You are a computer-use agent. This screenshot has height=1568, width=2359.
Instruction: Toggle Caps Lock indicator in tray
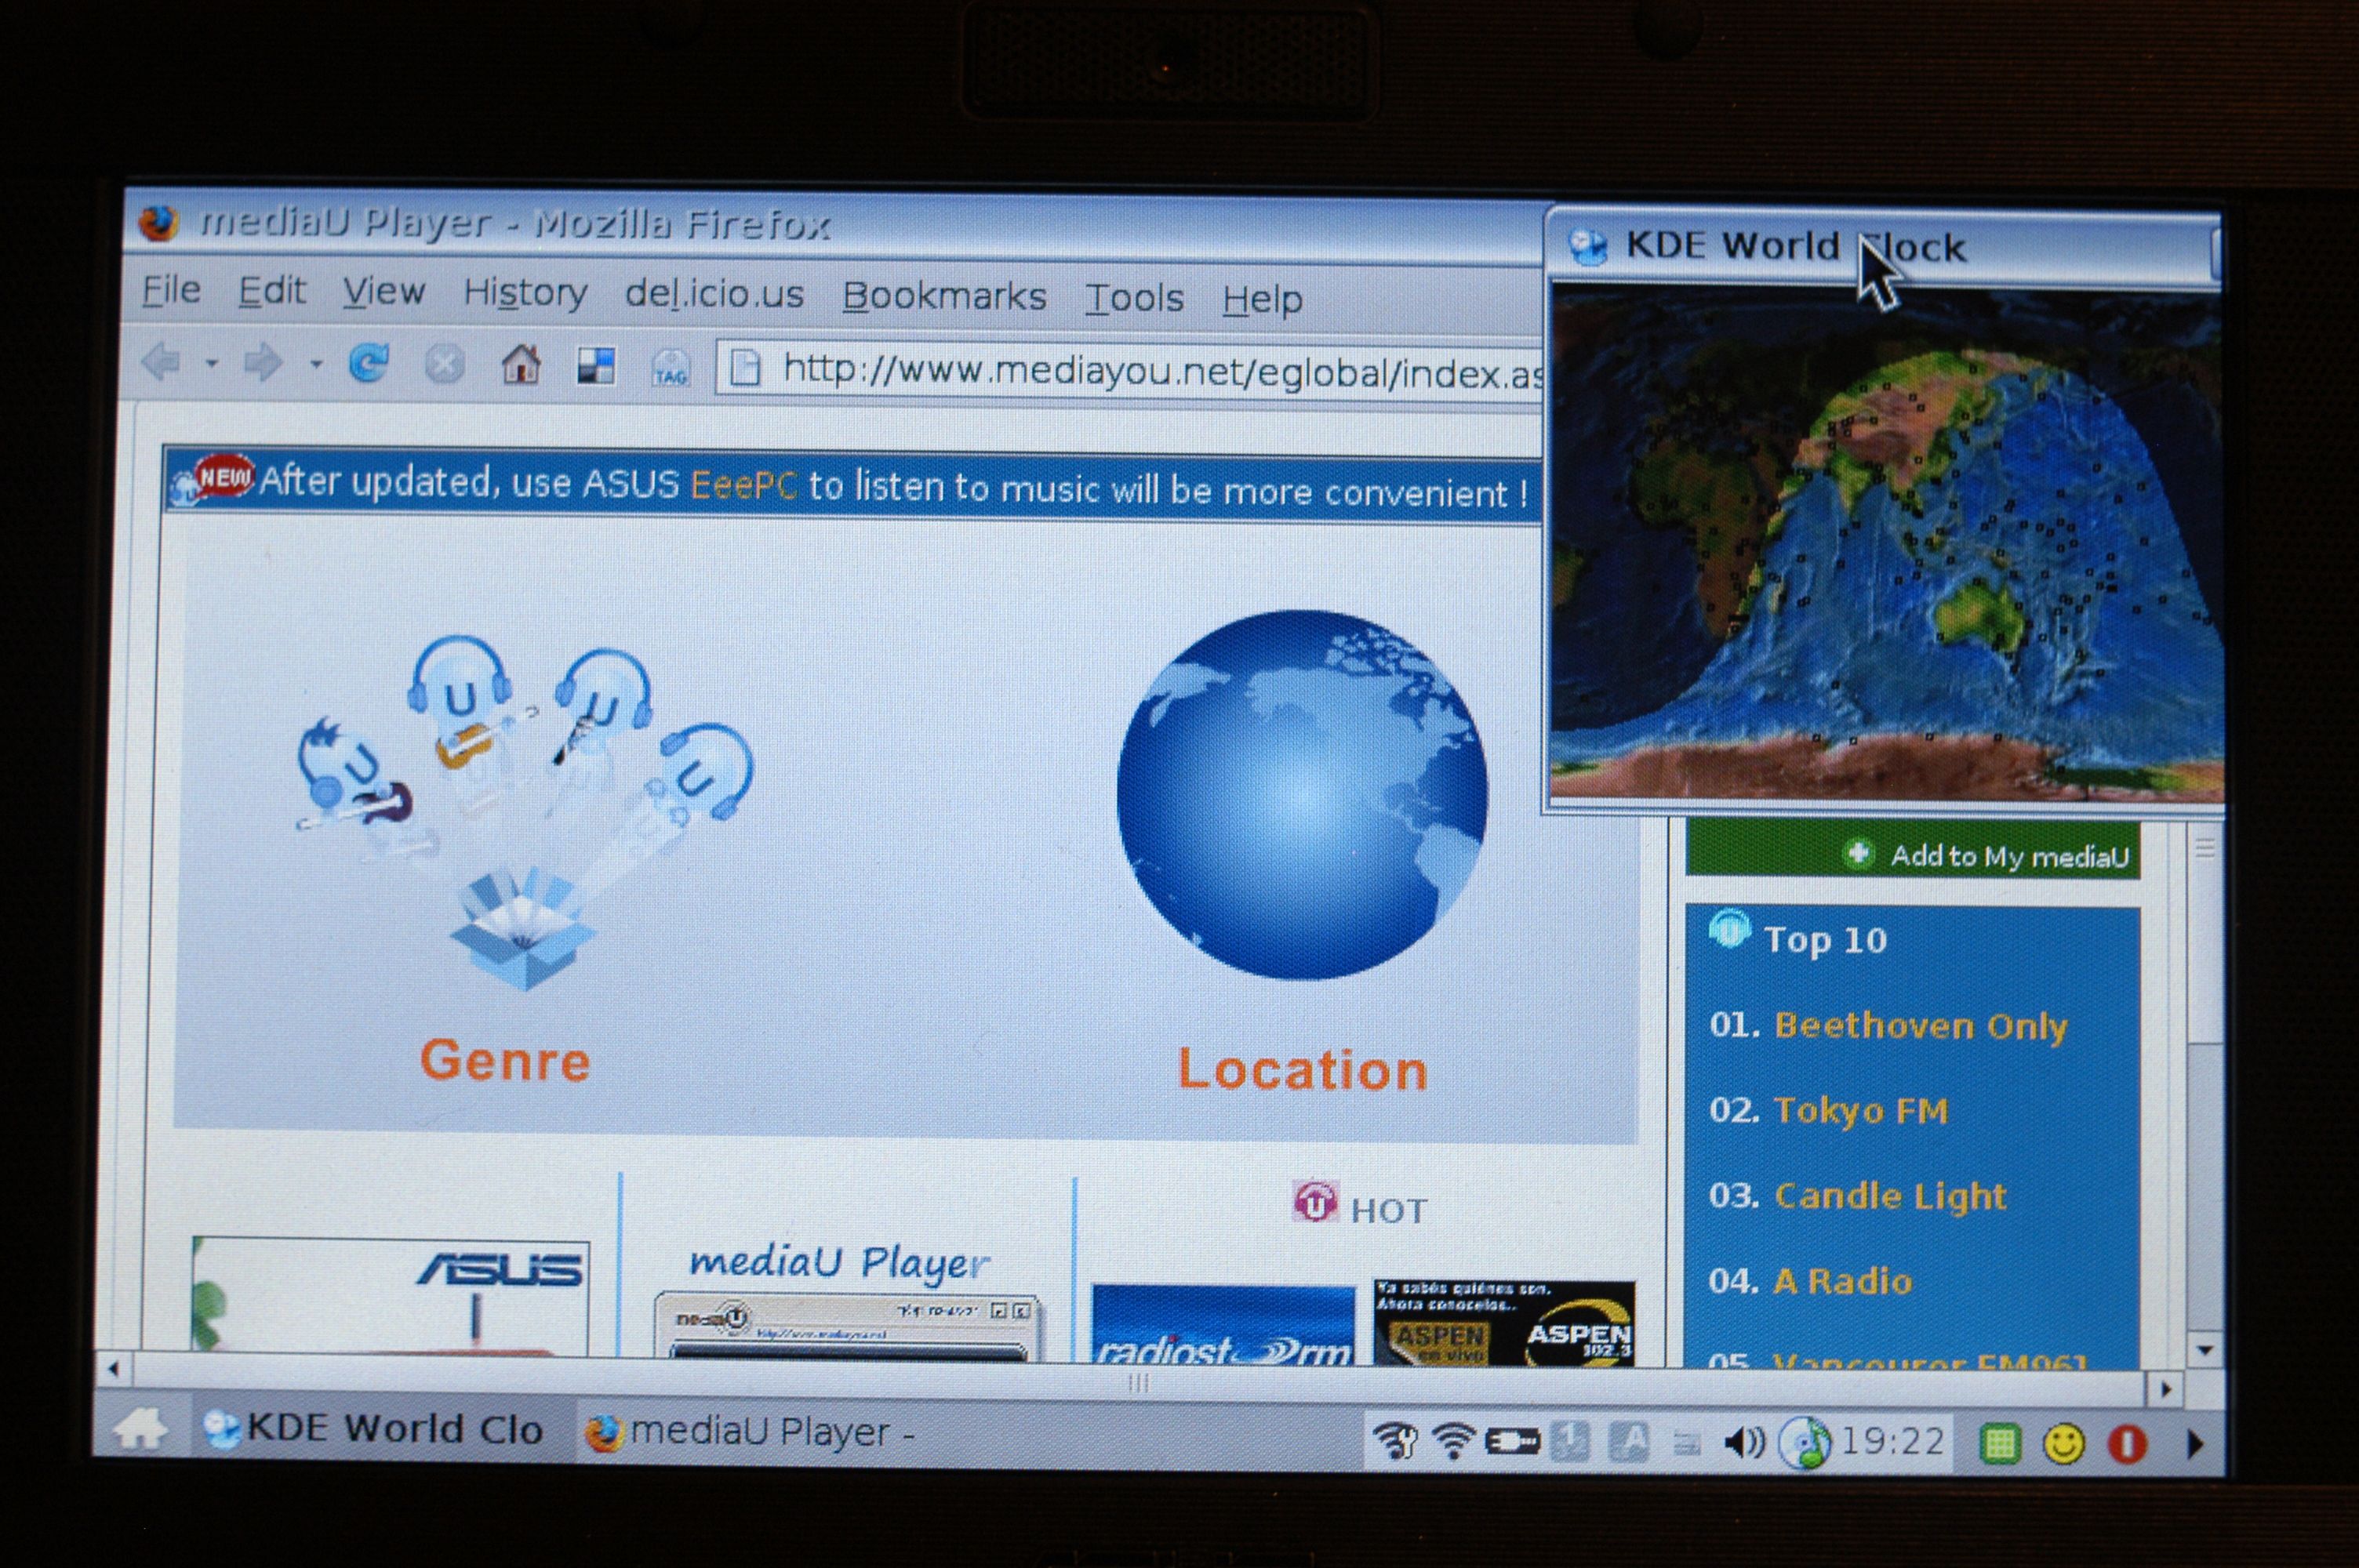1629,1442
